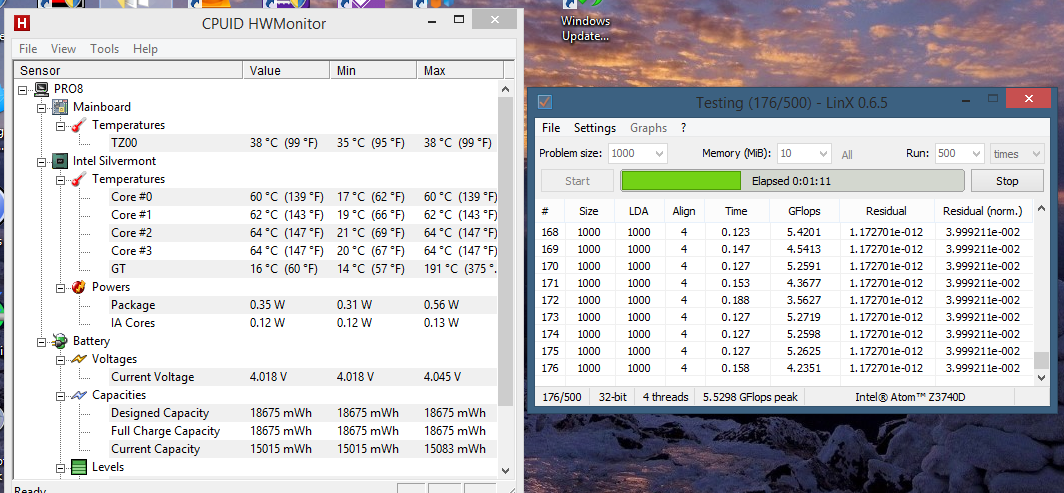Screen dimensions: 1064x493
Task: Open HWMonitor File menu
Action: pos(28,49)
